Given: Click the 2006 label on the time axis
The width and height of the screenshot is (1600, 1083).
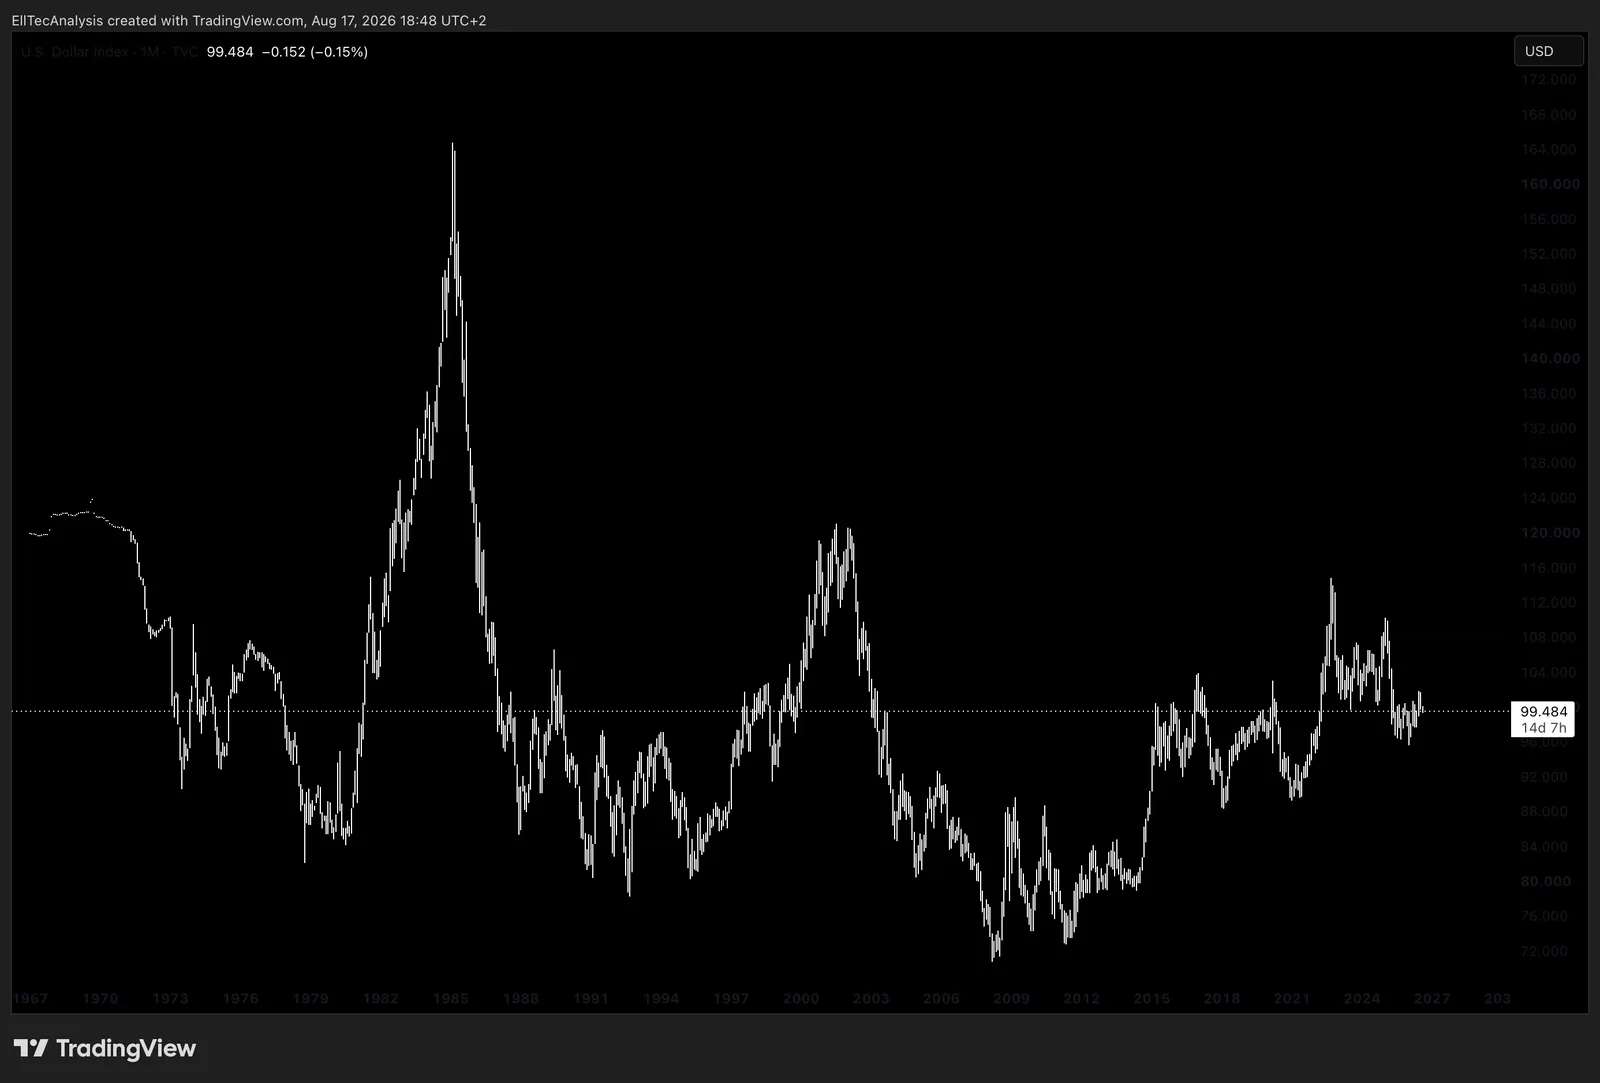Looking at the screenshot, I should pos(941,998).
